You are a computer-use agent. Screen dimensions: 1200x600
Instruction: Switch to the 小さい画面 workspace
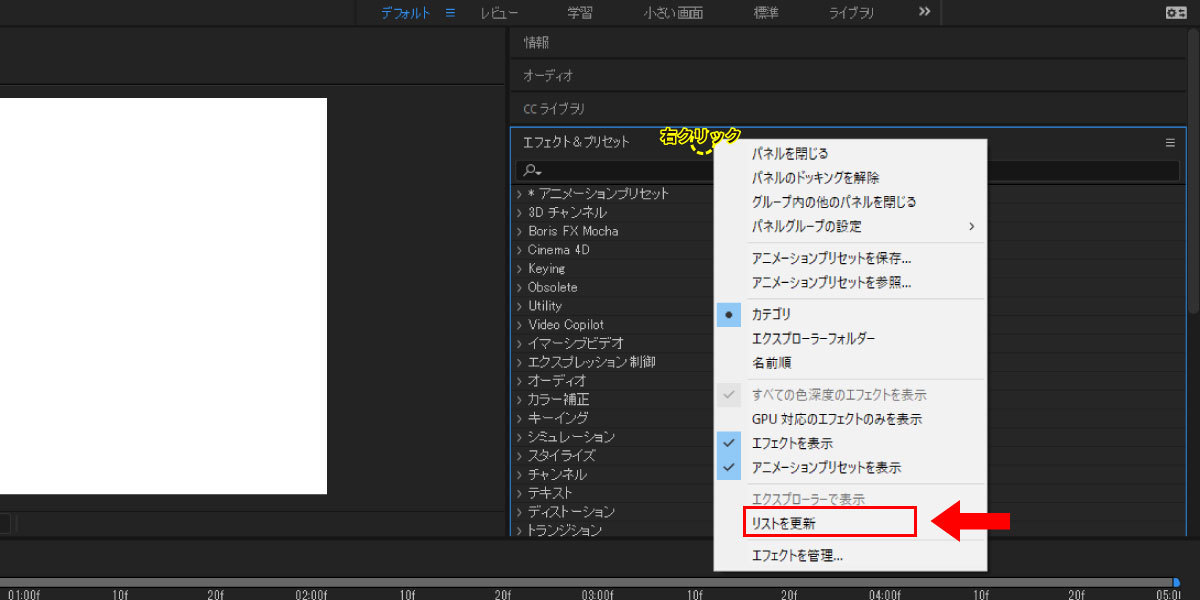point(673,13)
